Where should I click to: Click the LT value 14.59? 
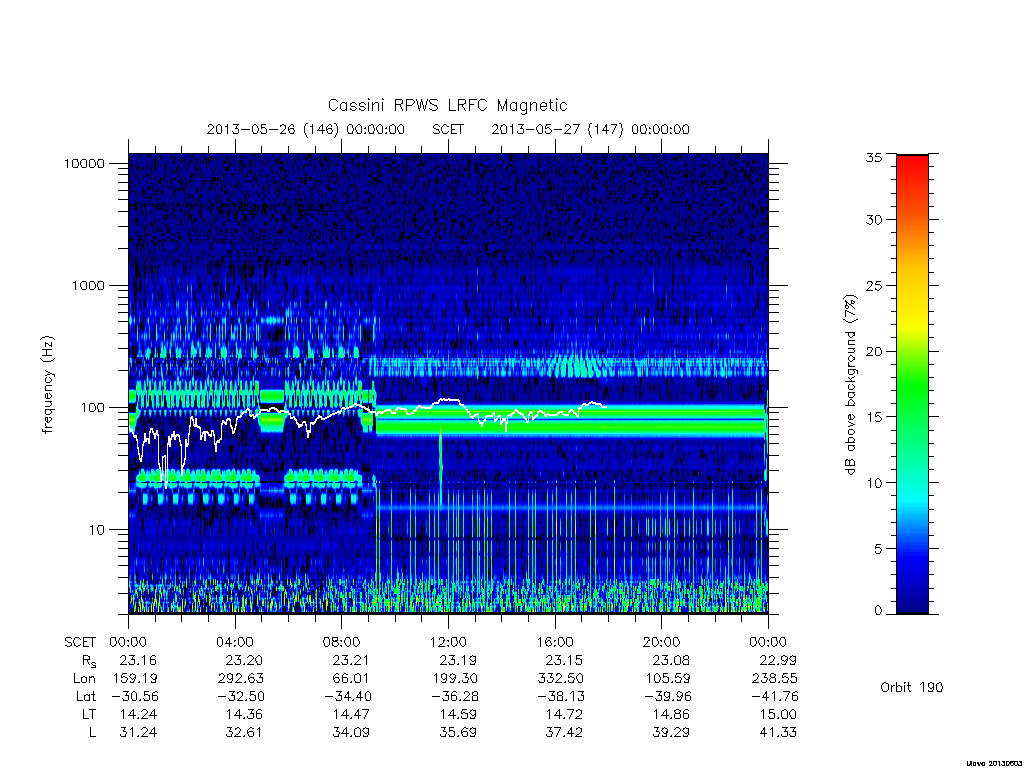458,714
